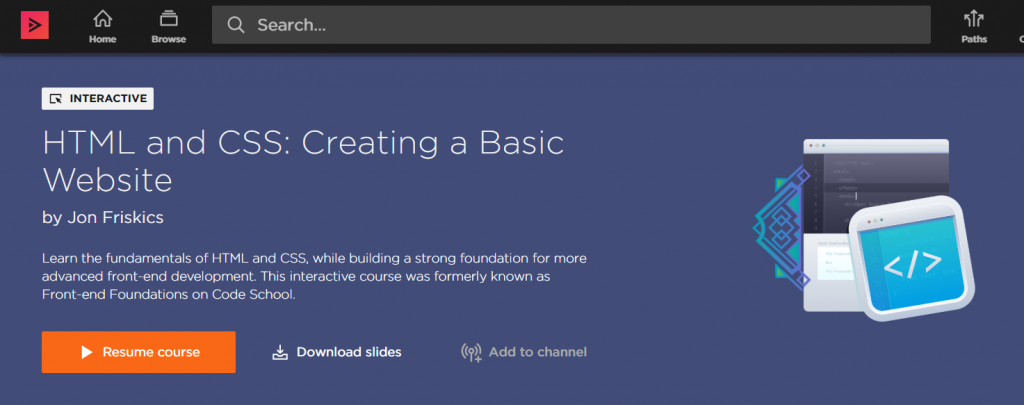This screenshot has height=405, width=1024.
Task: Open the Browse navigation item
Action: (x=168, y=27)
